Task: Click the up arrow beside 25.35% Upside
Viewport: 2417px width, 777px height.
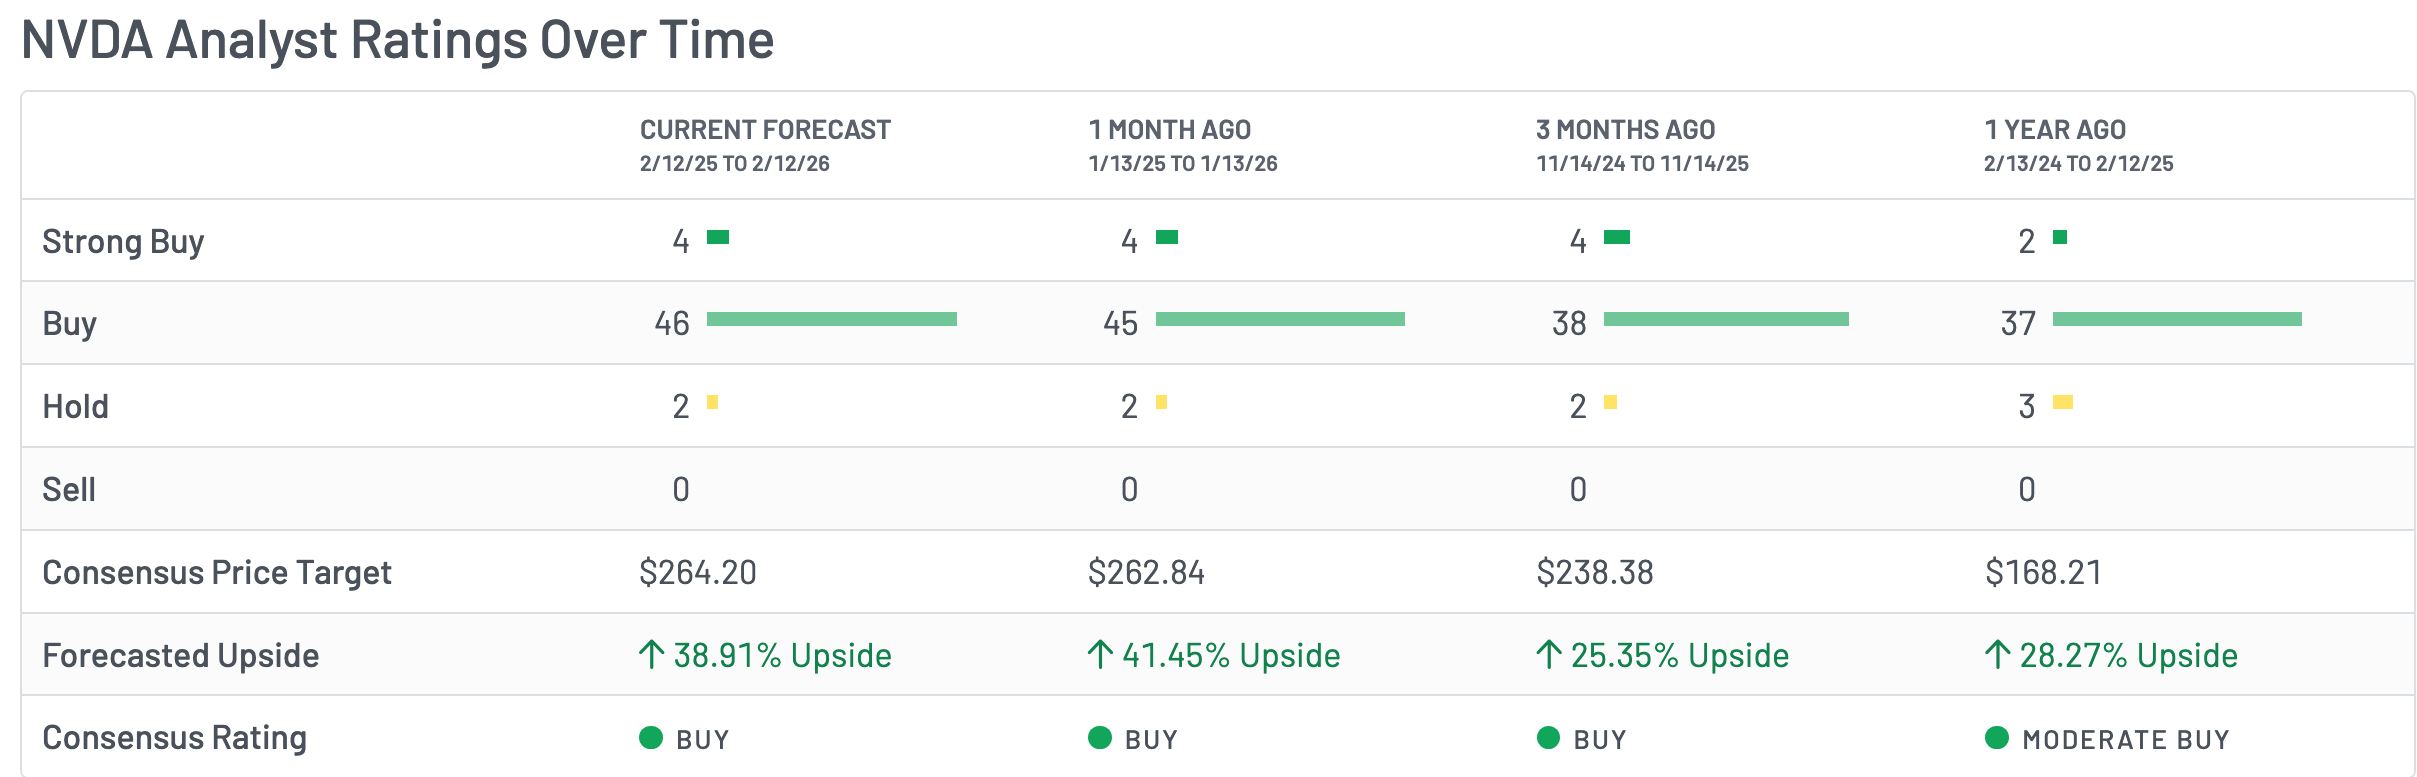Action: [1549, 655]
